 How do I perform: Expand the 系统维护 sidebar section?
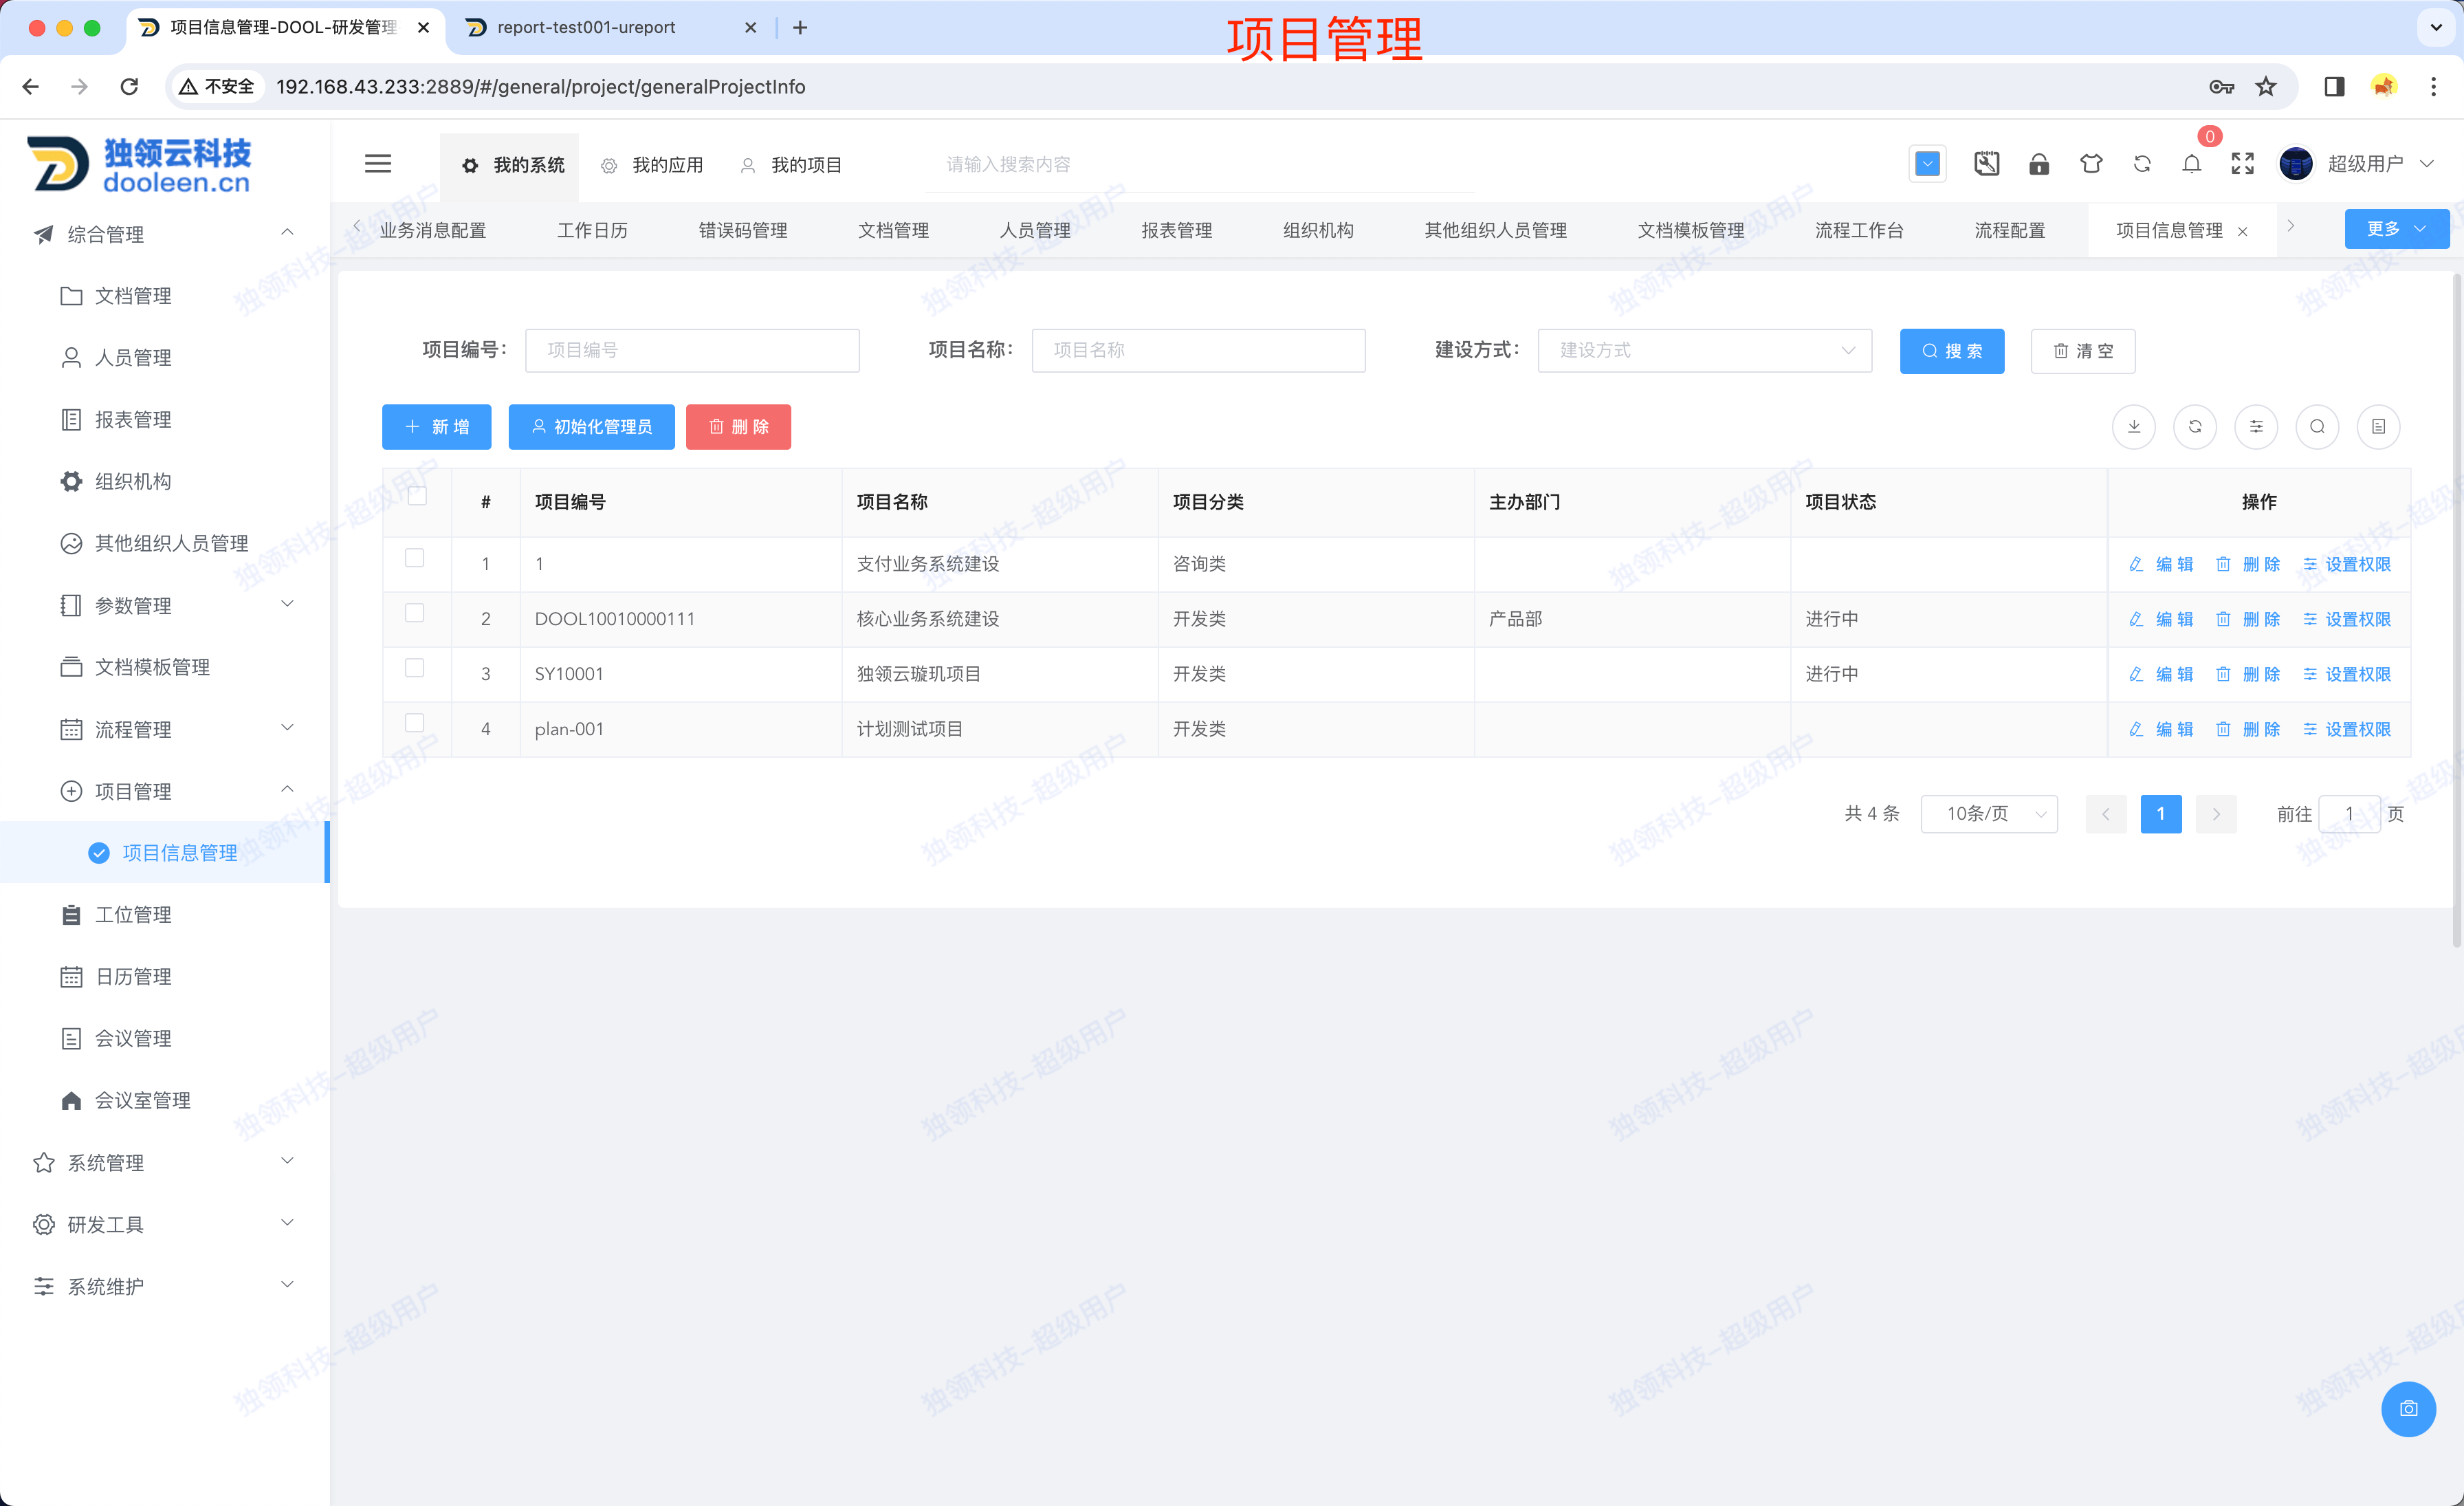tap(165, 1286)
